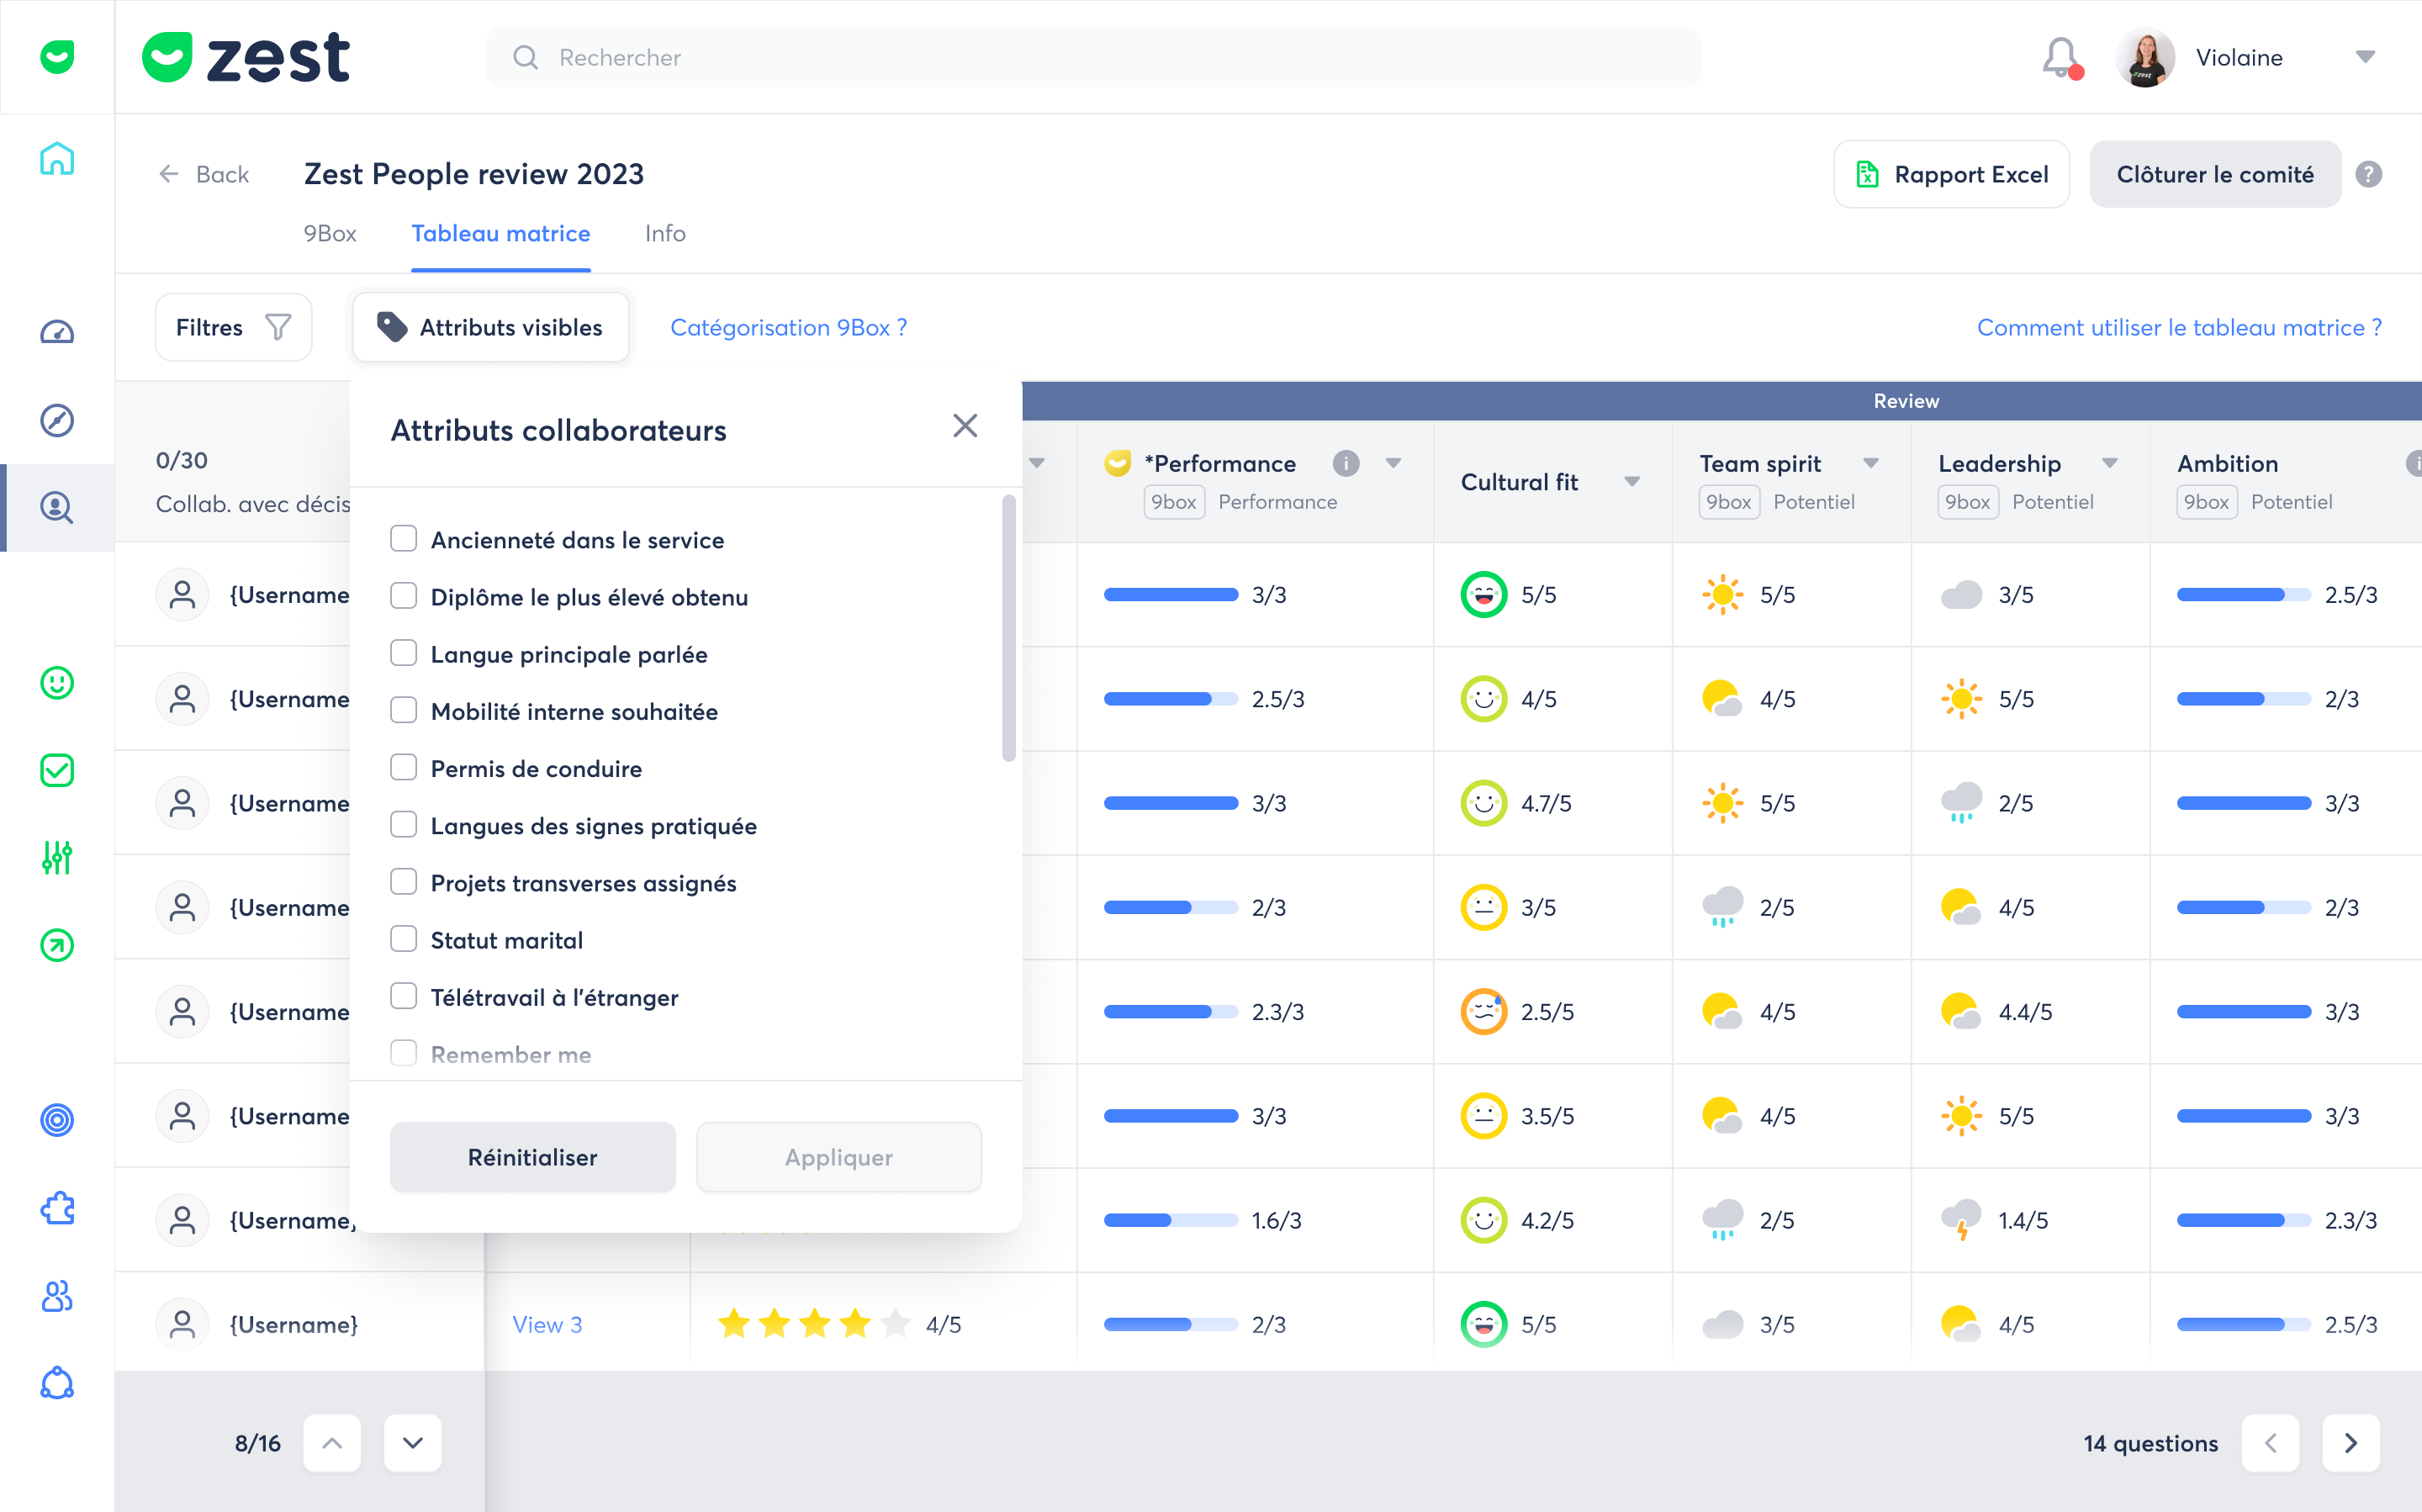Screen dimensions: 2422x1512
Task: Open the Cultural fit column dropdown
Action: click(1632, 482)
